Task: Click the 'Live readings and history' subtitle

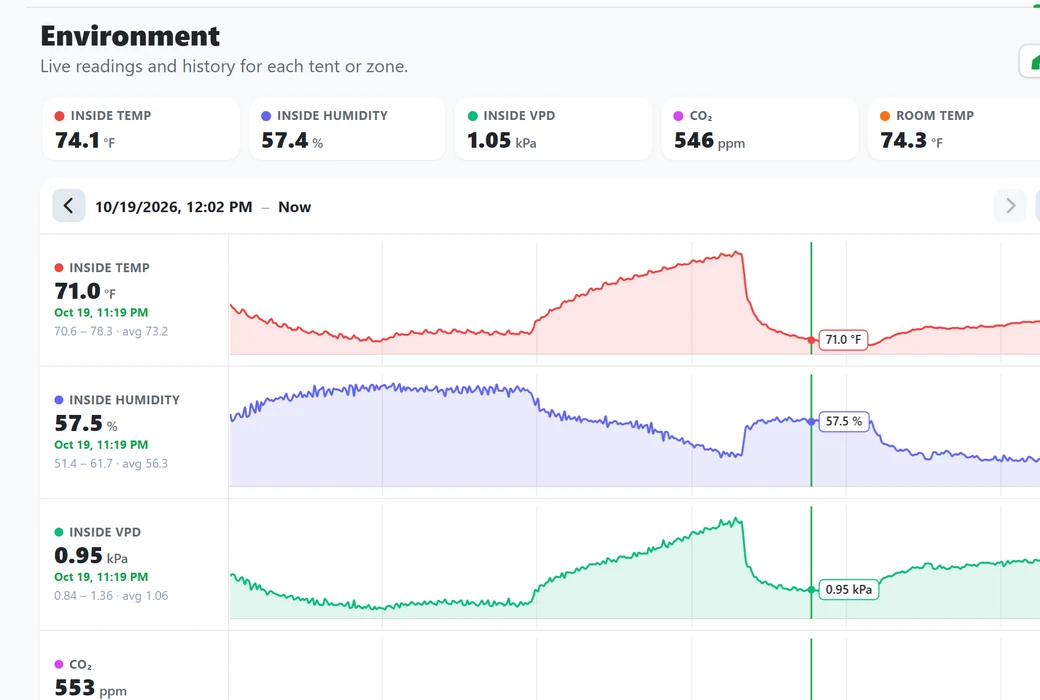Action: (x=224, y=66)
